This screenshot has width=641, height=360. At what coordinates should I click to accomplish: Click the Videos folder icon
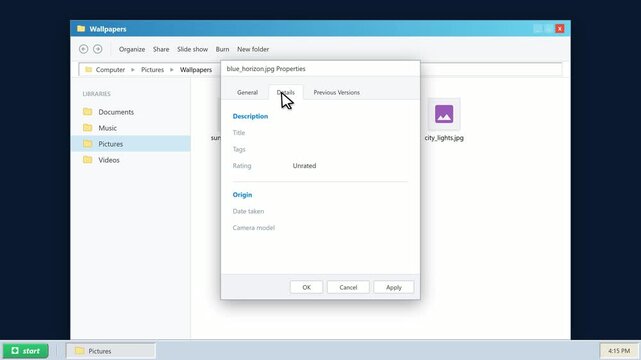click(87, 159)
